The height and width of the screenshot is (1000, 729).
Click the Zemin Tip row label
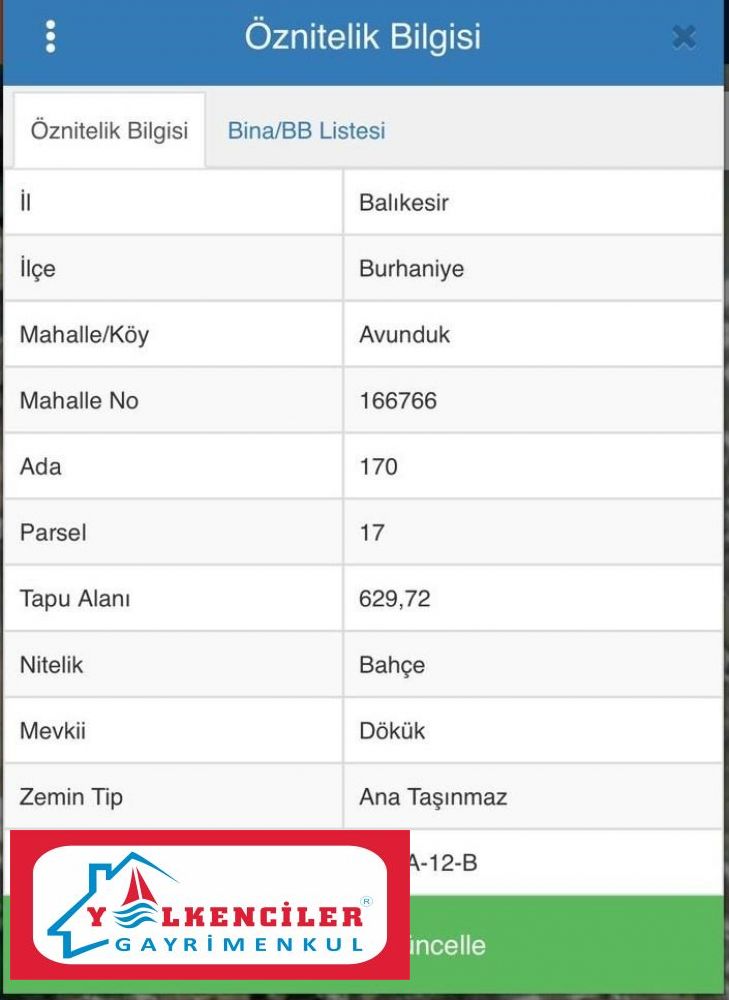pyautogui.click(x=71, y=797)
